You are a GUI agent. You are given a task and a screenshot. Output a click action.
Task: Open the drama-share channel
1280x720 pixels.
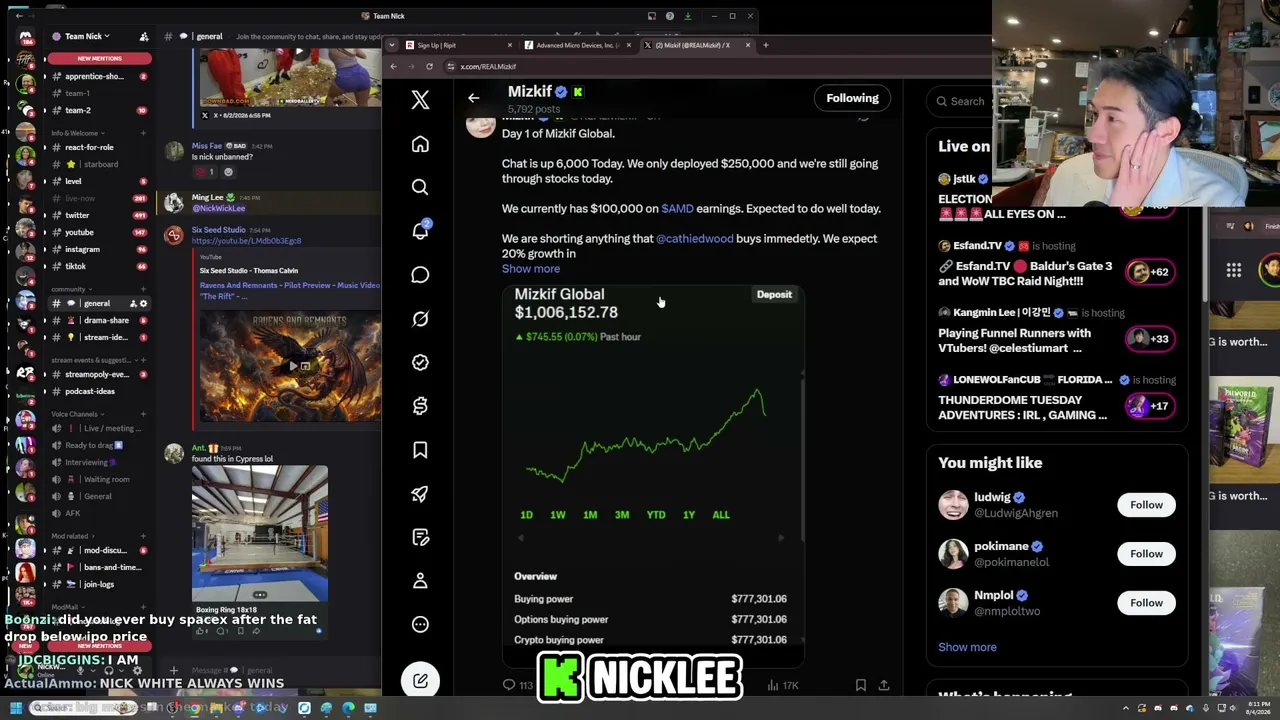[x=99, y=321]
